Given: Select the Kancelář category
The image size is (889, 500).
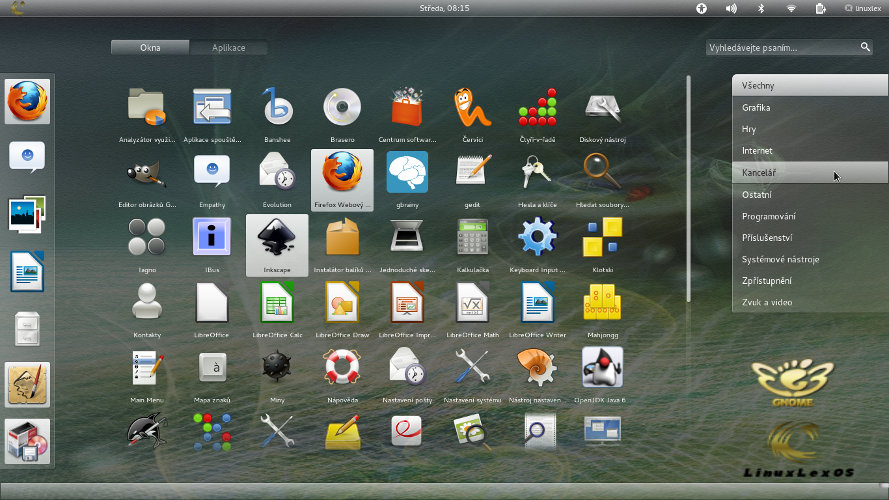Looking at the screenshot, I should pyautogui.click(x=810, y=172).
